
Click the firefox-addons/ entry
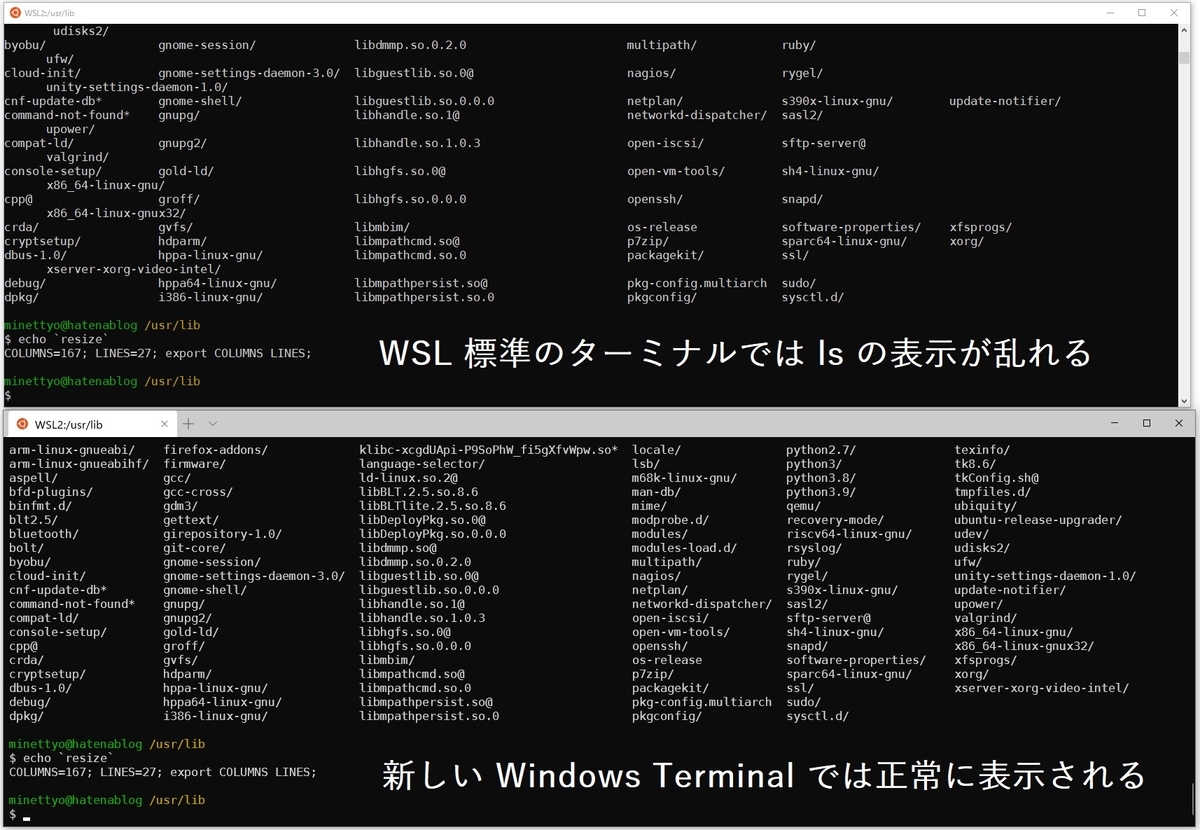coord(215,450)
